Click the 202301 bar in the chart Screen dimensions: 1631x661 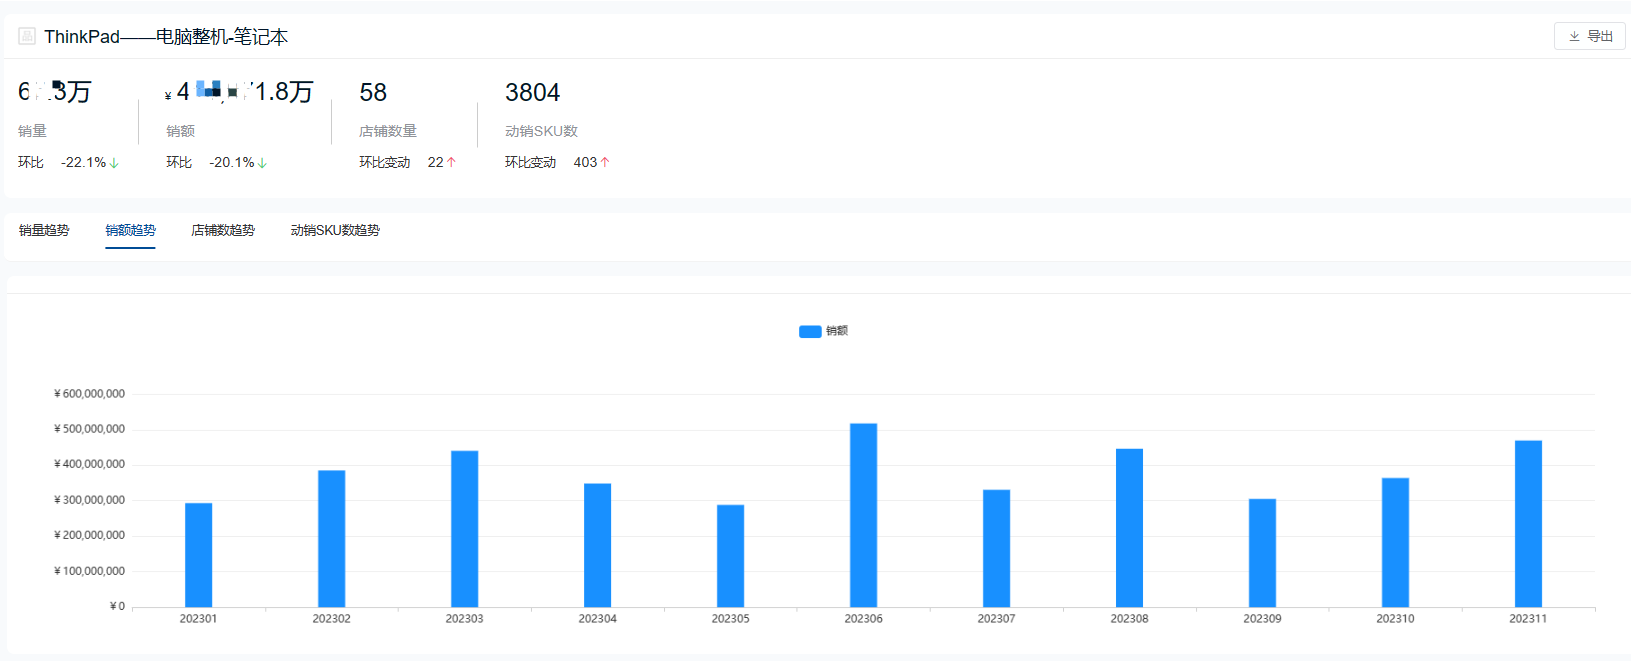[x=198, y=555]
